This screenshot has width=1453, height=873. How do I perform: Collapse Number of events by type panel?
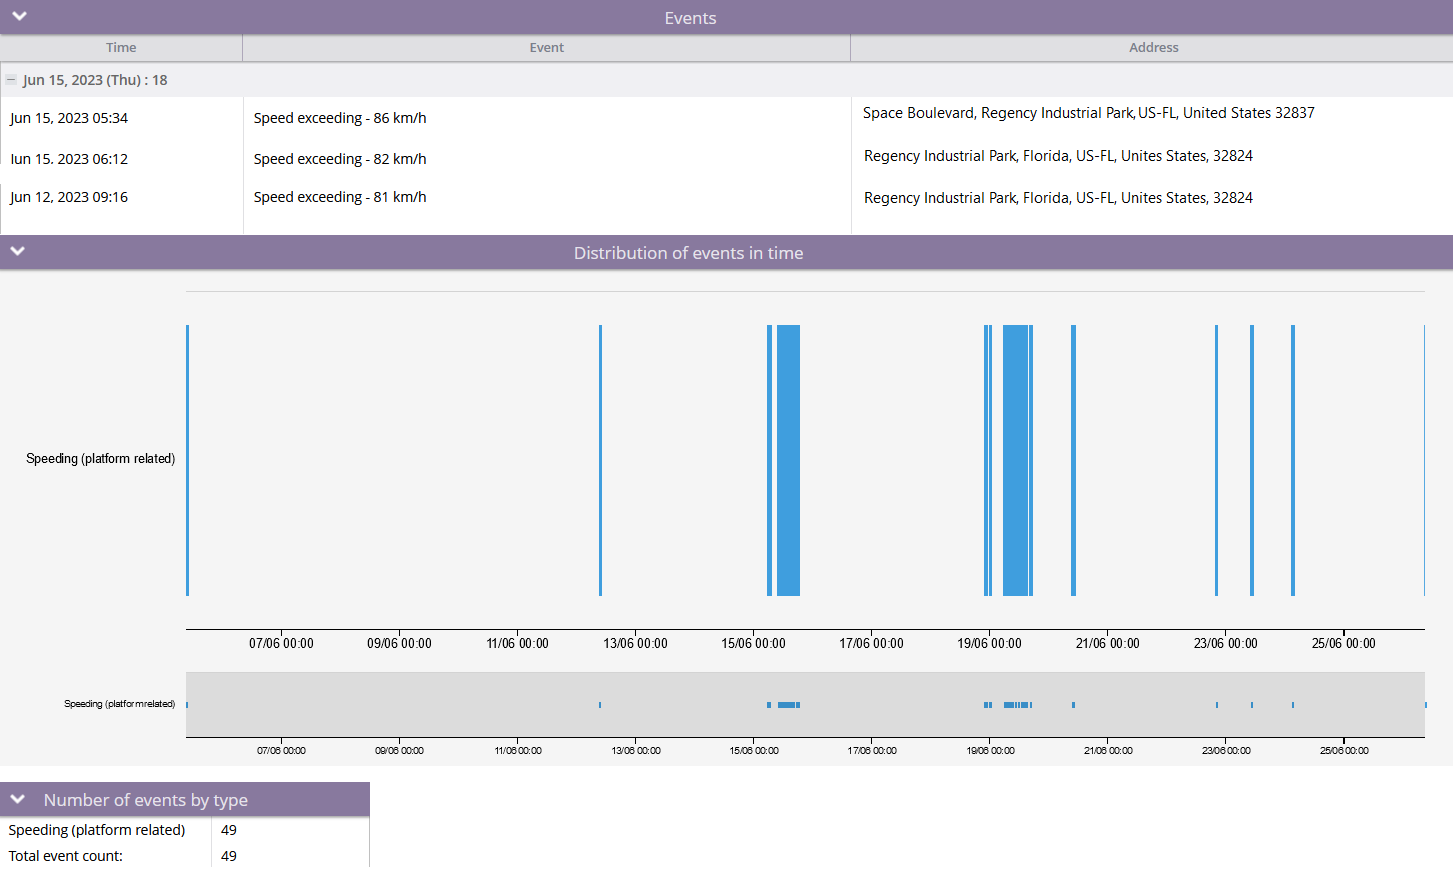17,799
